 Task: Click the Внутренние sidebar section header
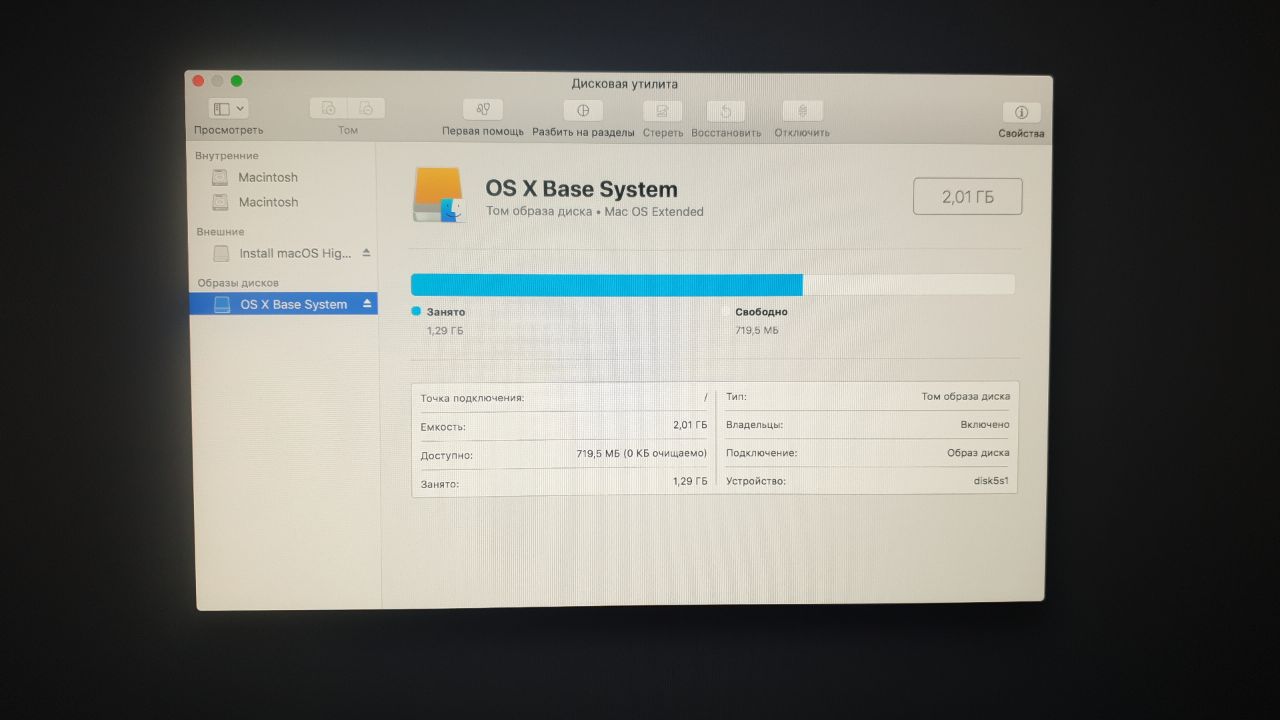tap(227, 156)
